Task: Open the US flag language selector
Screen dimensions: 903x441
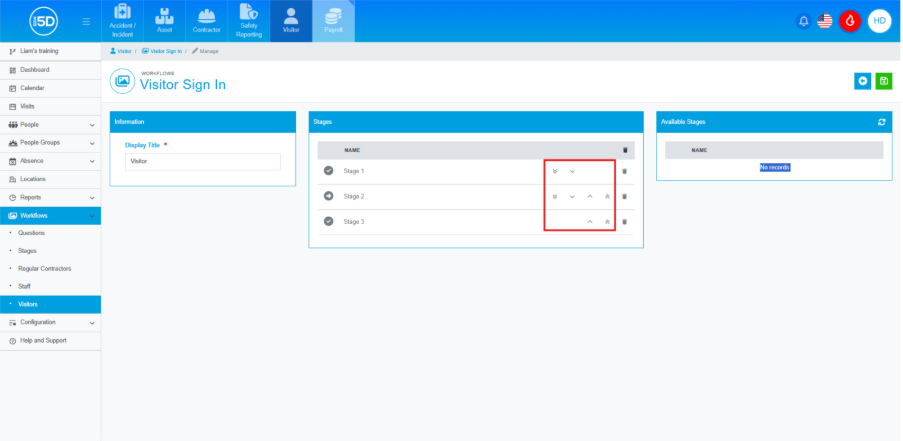Action: coord(825,21)
